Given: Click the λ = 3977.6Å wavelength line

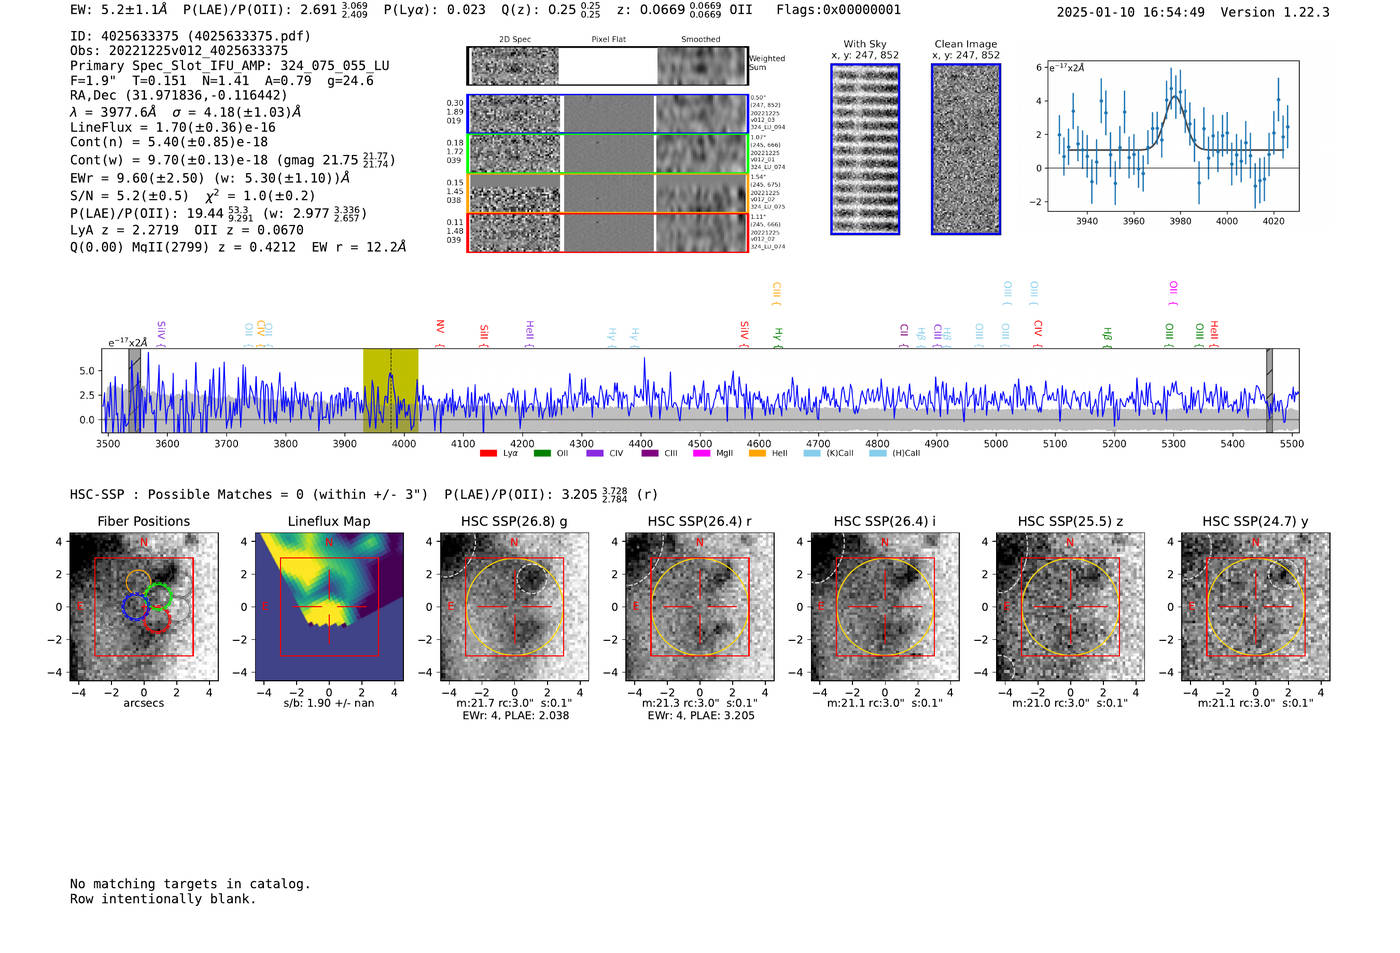Looking at the screenshot, I should pyautogui.click(x=185, y=112).
